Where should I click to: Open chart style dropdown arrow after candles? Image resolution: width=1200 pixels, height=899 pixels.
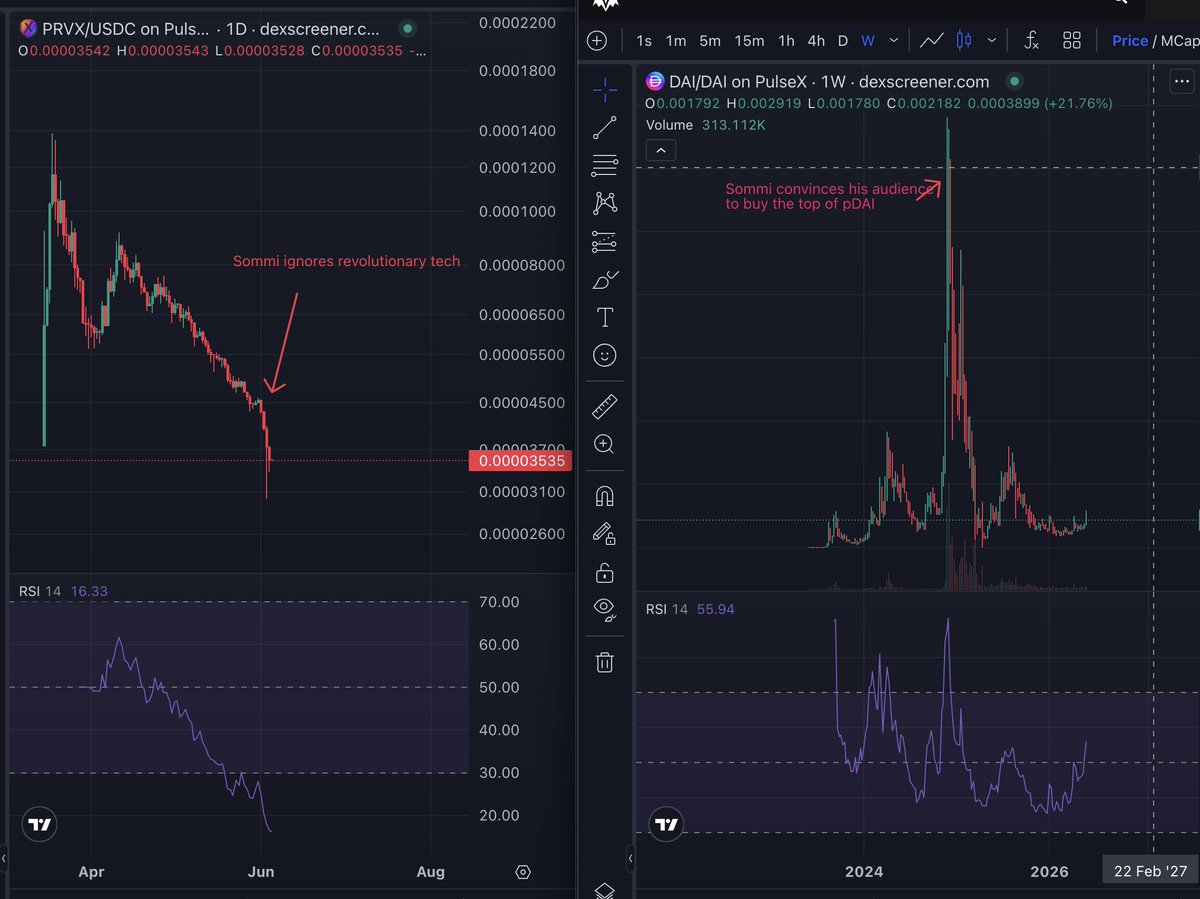pos(992,41)
